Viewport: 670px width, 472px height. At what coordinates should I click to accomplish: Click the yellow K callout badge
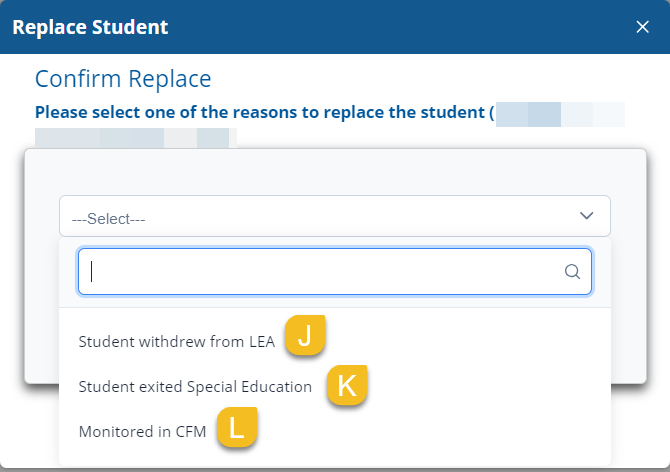(347, 385)
